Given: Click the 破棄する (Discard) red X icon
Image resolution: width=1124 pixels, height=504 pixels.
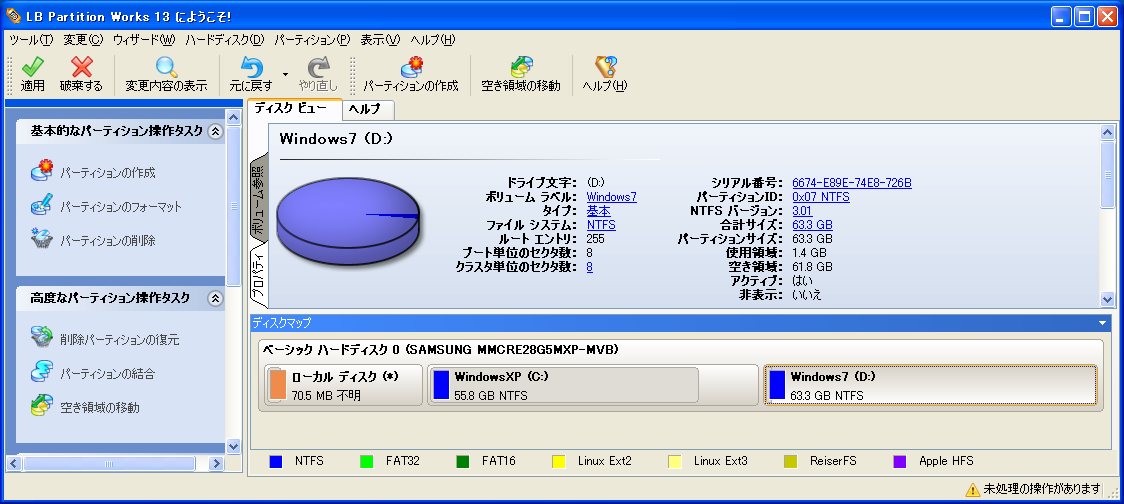Looking at the screenshot, I should [x=81, y=67].
